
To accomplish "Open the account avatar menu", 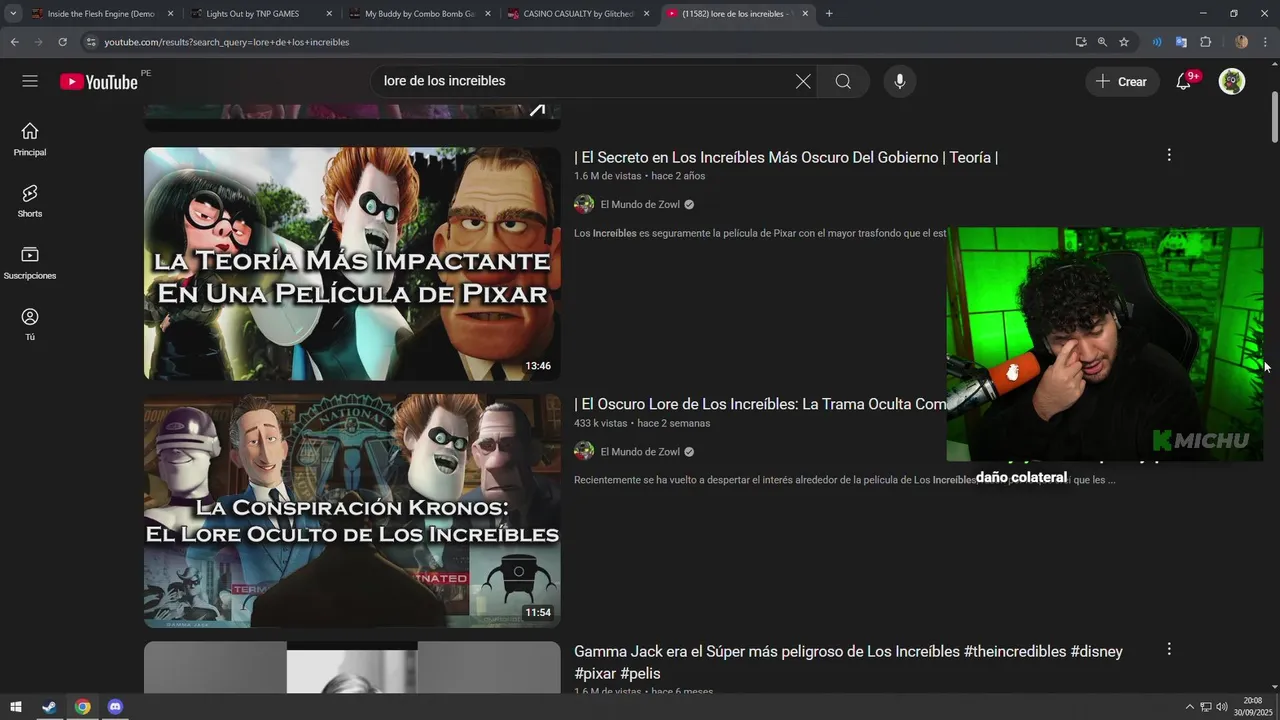I will tap(1232, 82).
